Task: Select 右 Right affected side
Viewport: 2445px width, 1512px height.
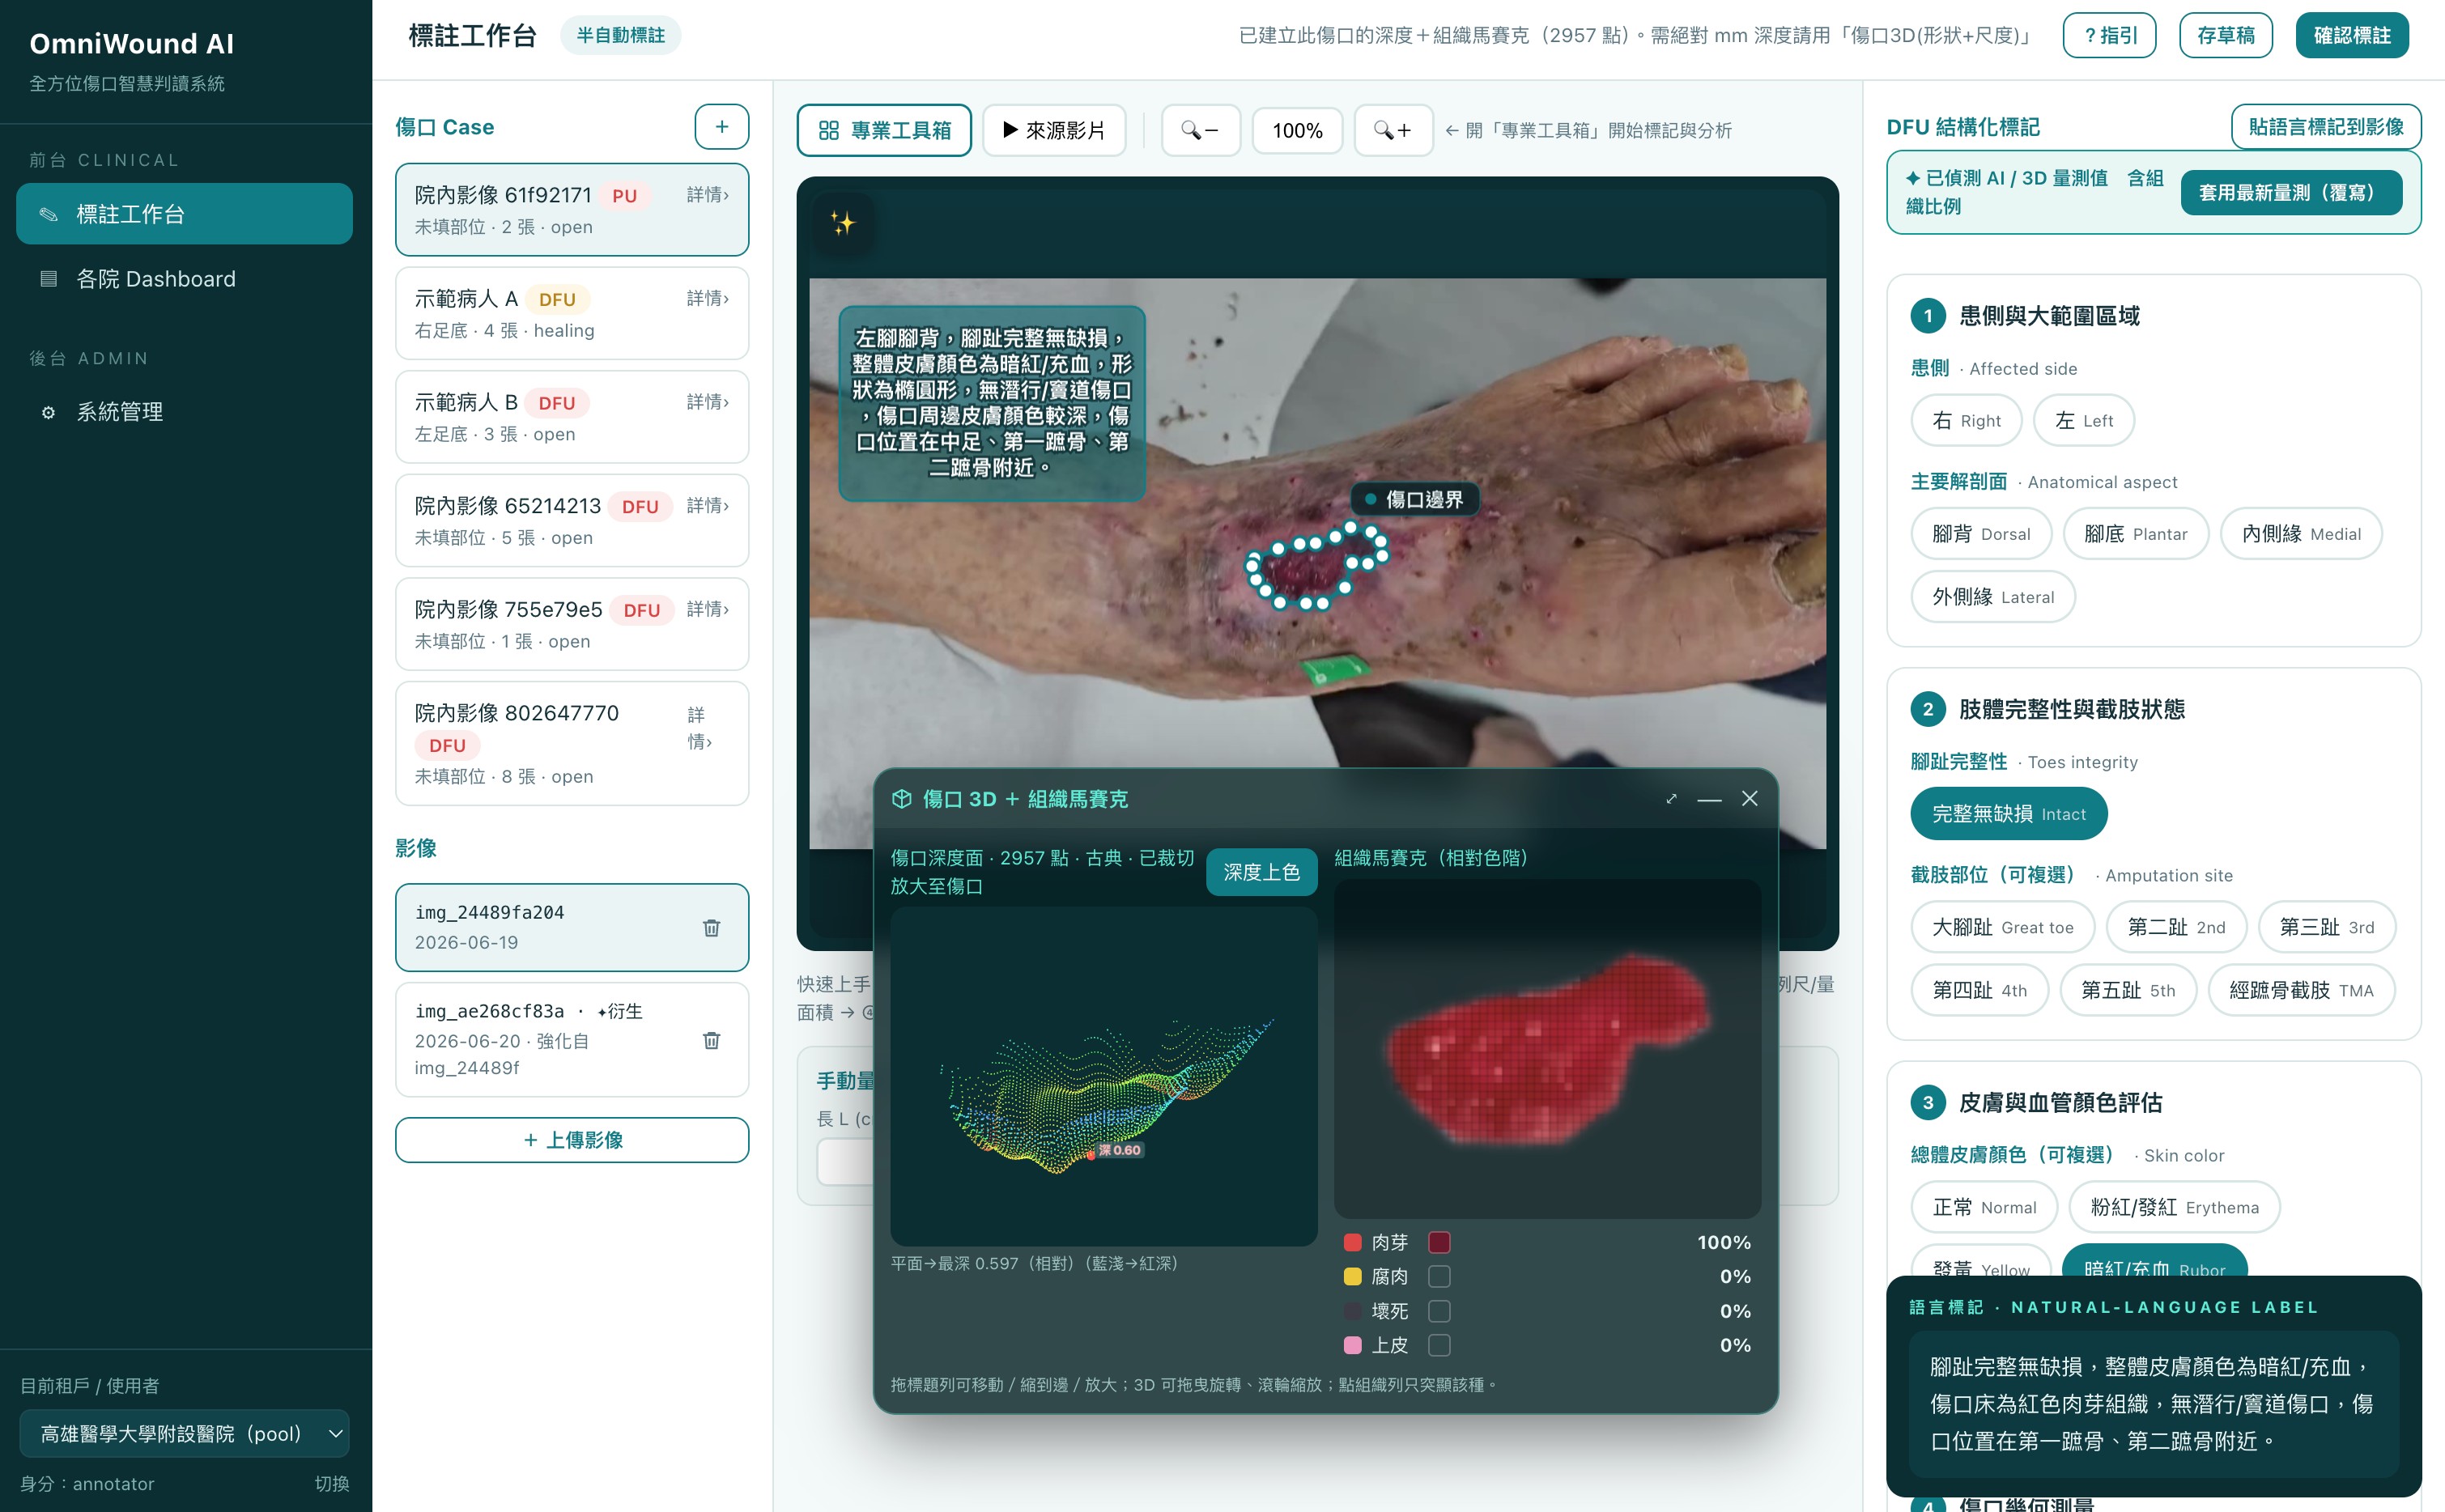Action: (1966, 420)
